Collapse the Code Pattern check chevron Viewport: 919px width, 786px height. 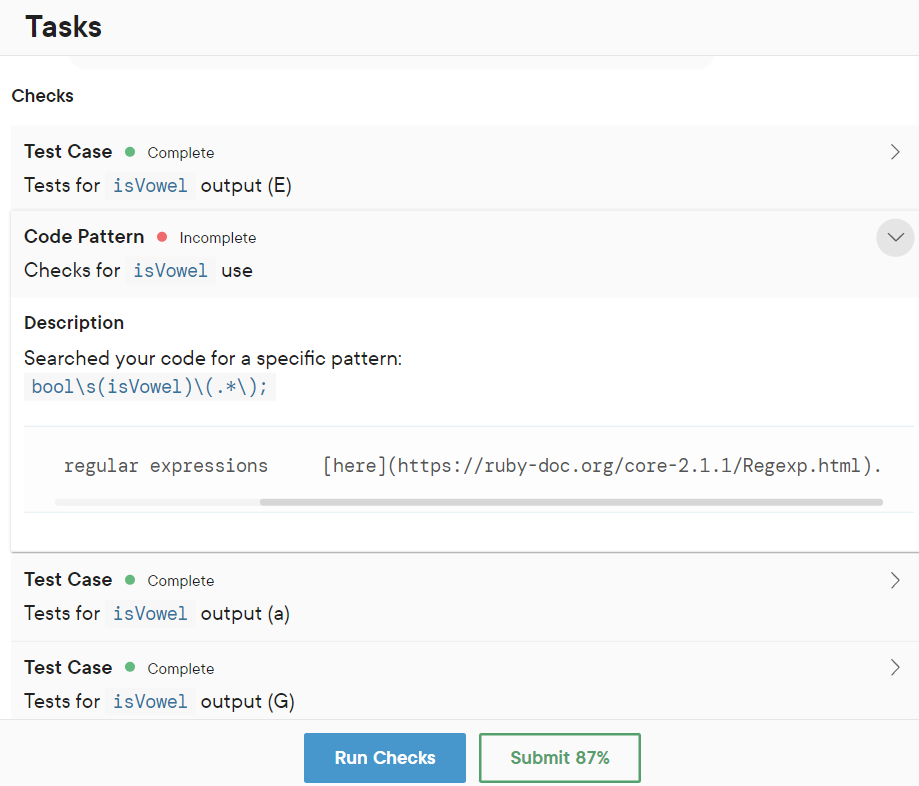(895, 237)
